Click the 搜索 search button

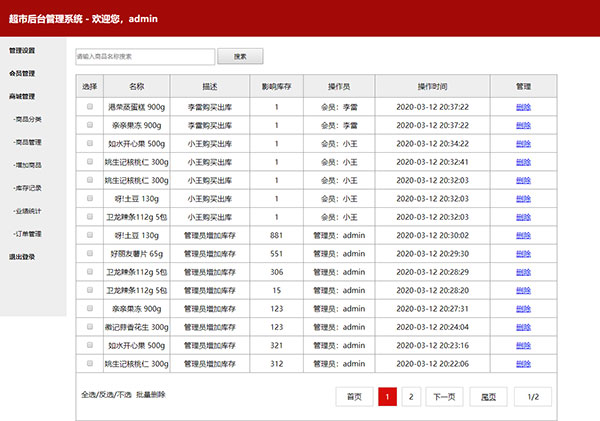(240, 57)
